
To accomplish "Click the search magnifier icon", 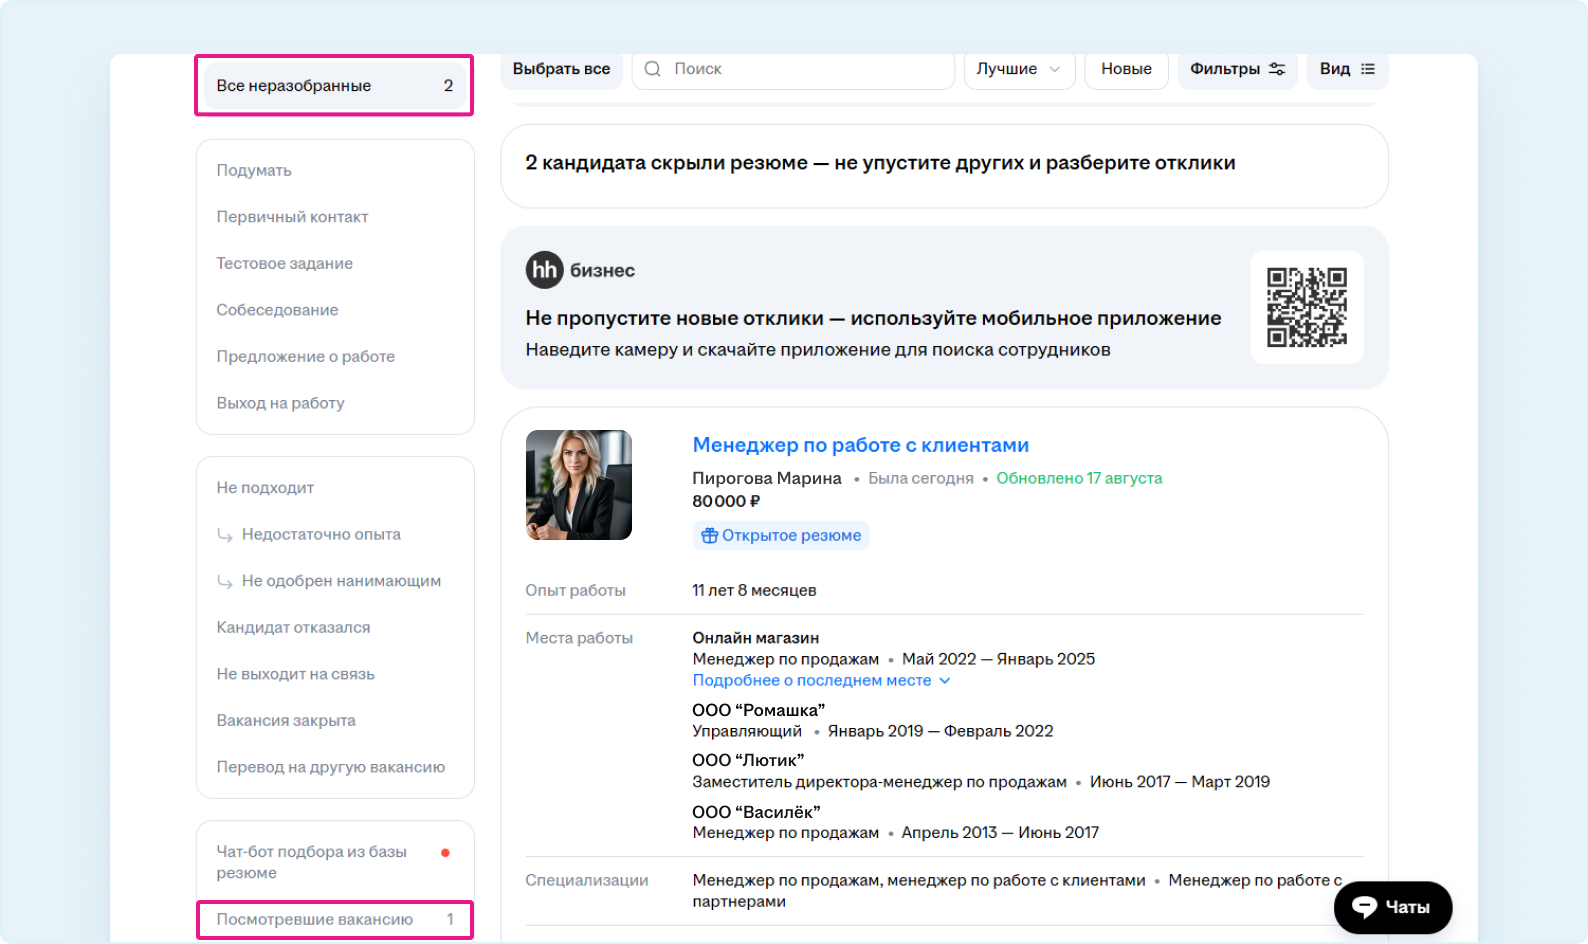I will point(653,69).
